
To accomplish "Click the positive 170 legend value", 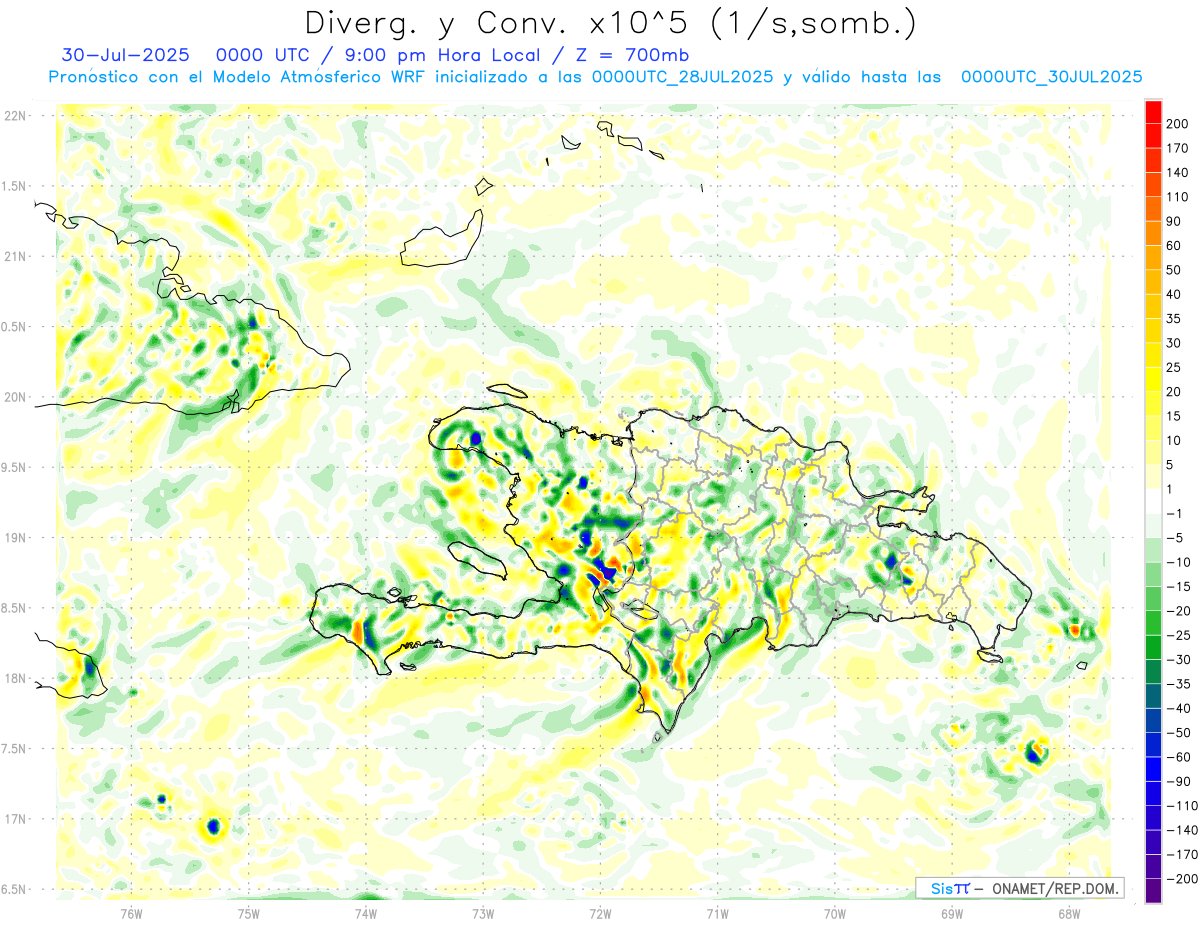I will coord(1177,148).
